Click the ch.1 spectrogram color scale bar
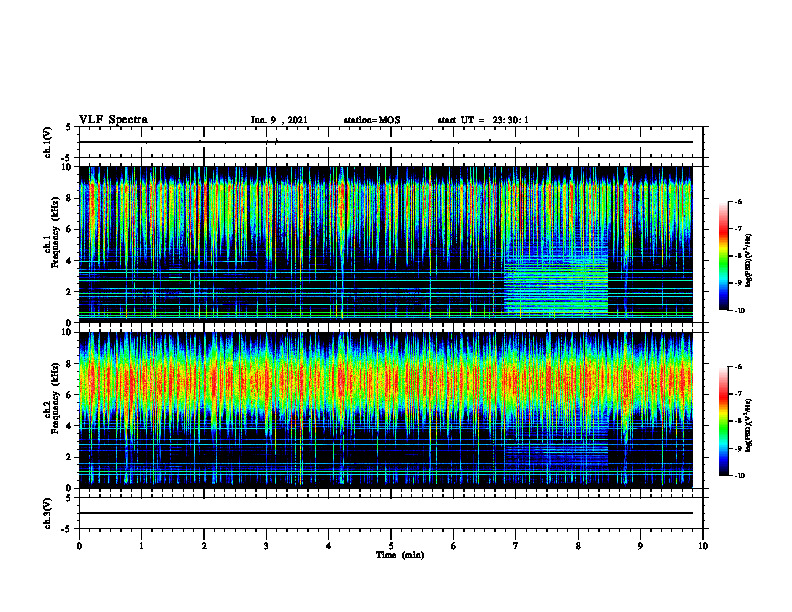The height and width of the screenshot is (612, 792). 723,256
